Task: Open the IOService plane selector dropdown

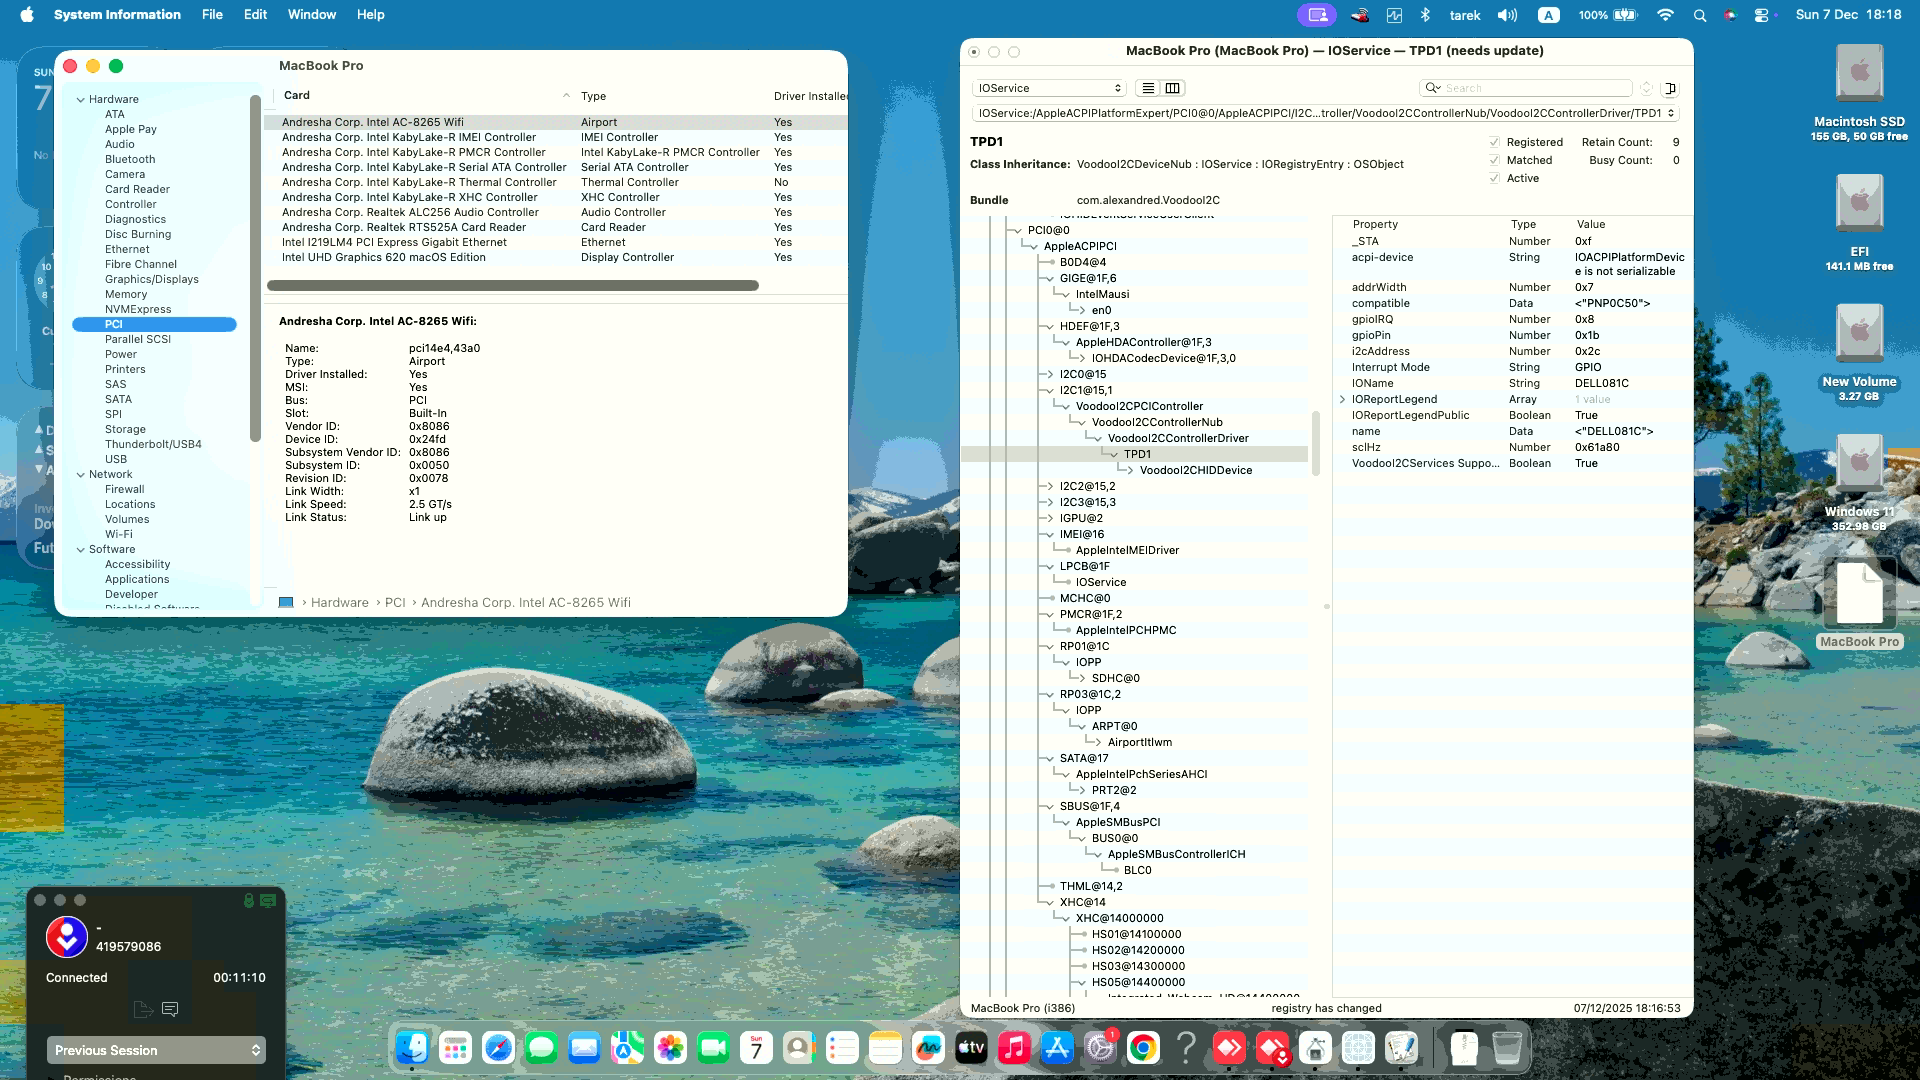Action: pos(1047,88)
